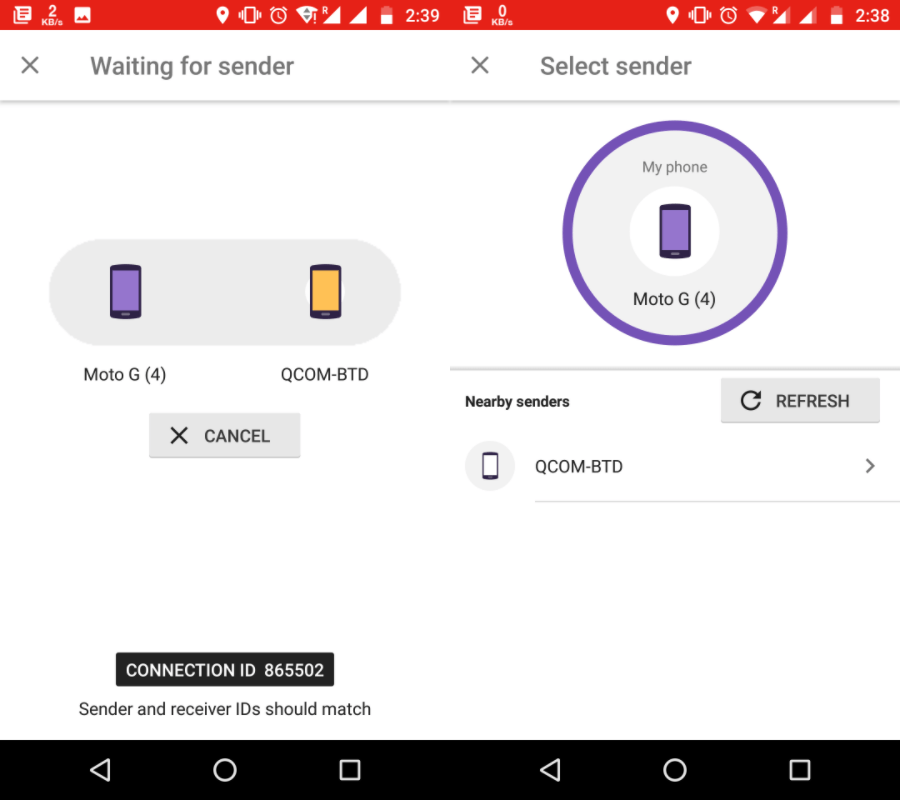
Task: Tap the refresh circular-arrow icon
Action: pyautogui.click(x=750, y=400)
